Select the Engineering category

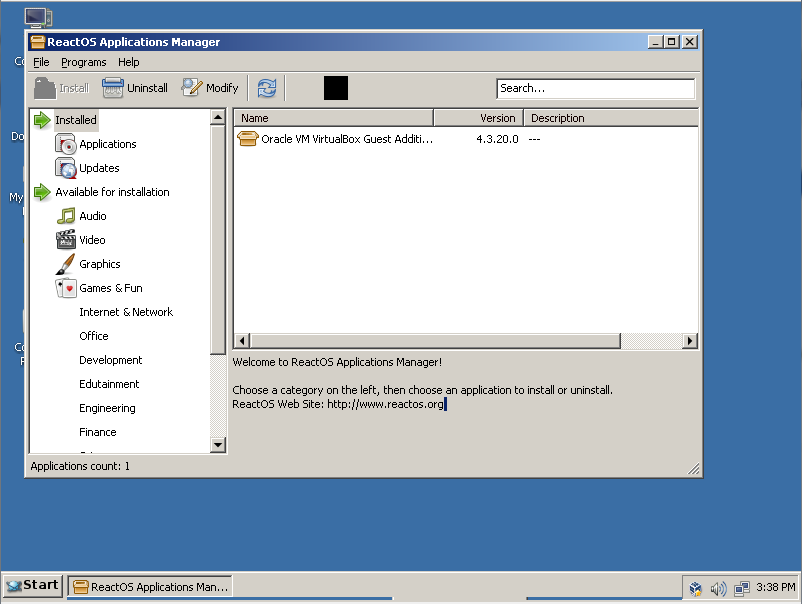coord(107,409)
